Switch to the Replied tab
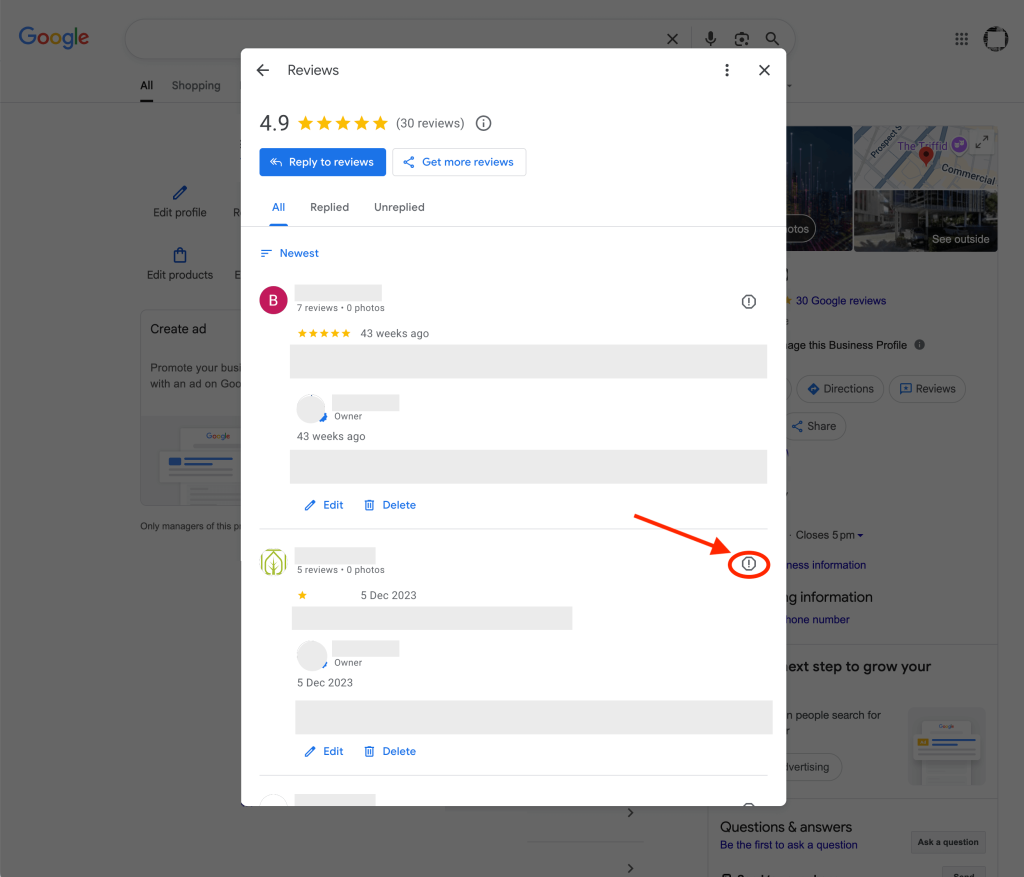The image size is (1024, 877). pyautogui.click(x=329, y=207)
